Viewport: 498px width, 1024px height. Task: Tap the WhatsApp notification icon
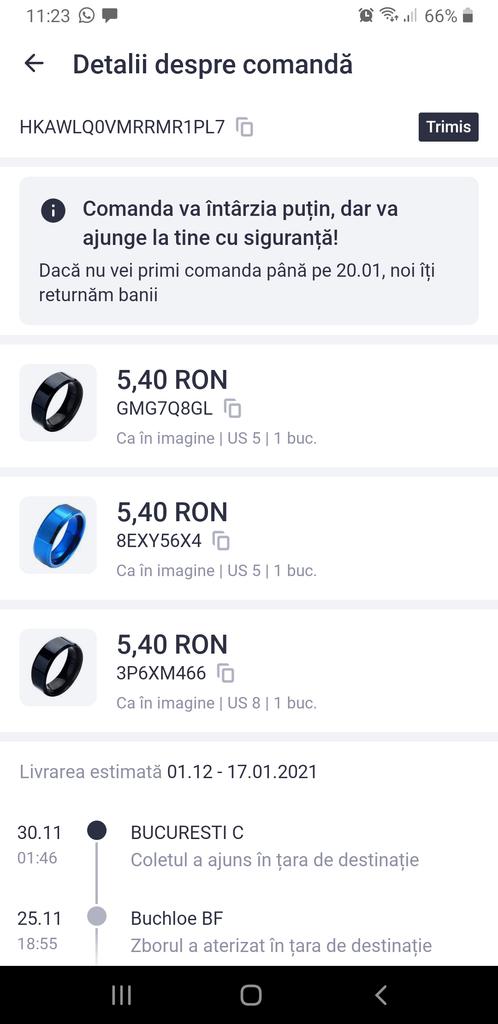[x=86, y=16]
